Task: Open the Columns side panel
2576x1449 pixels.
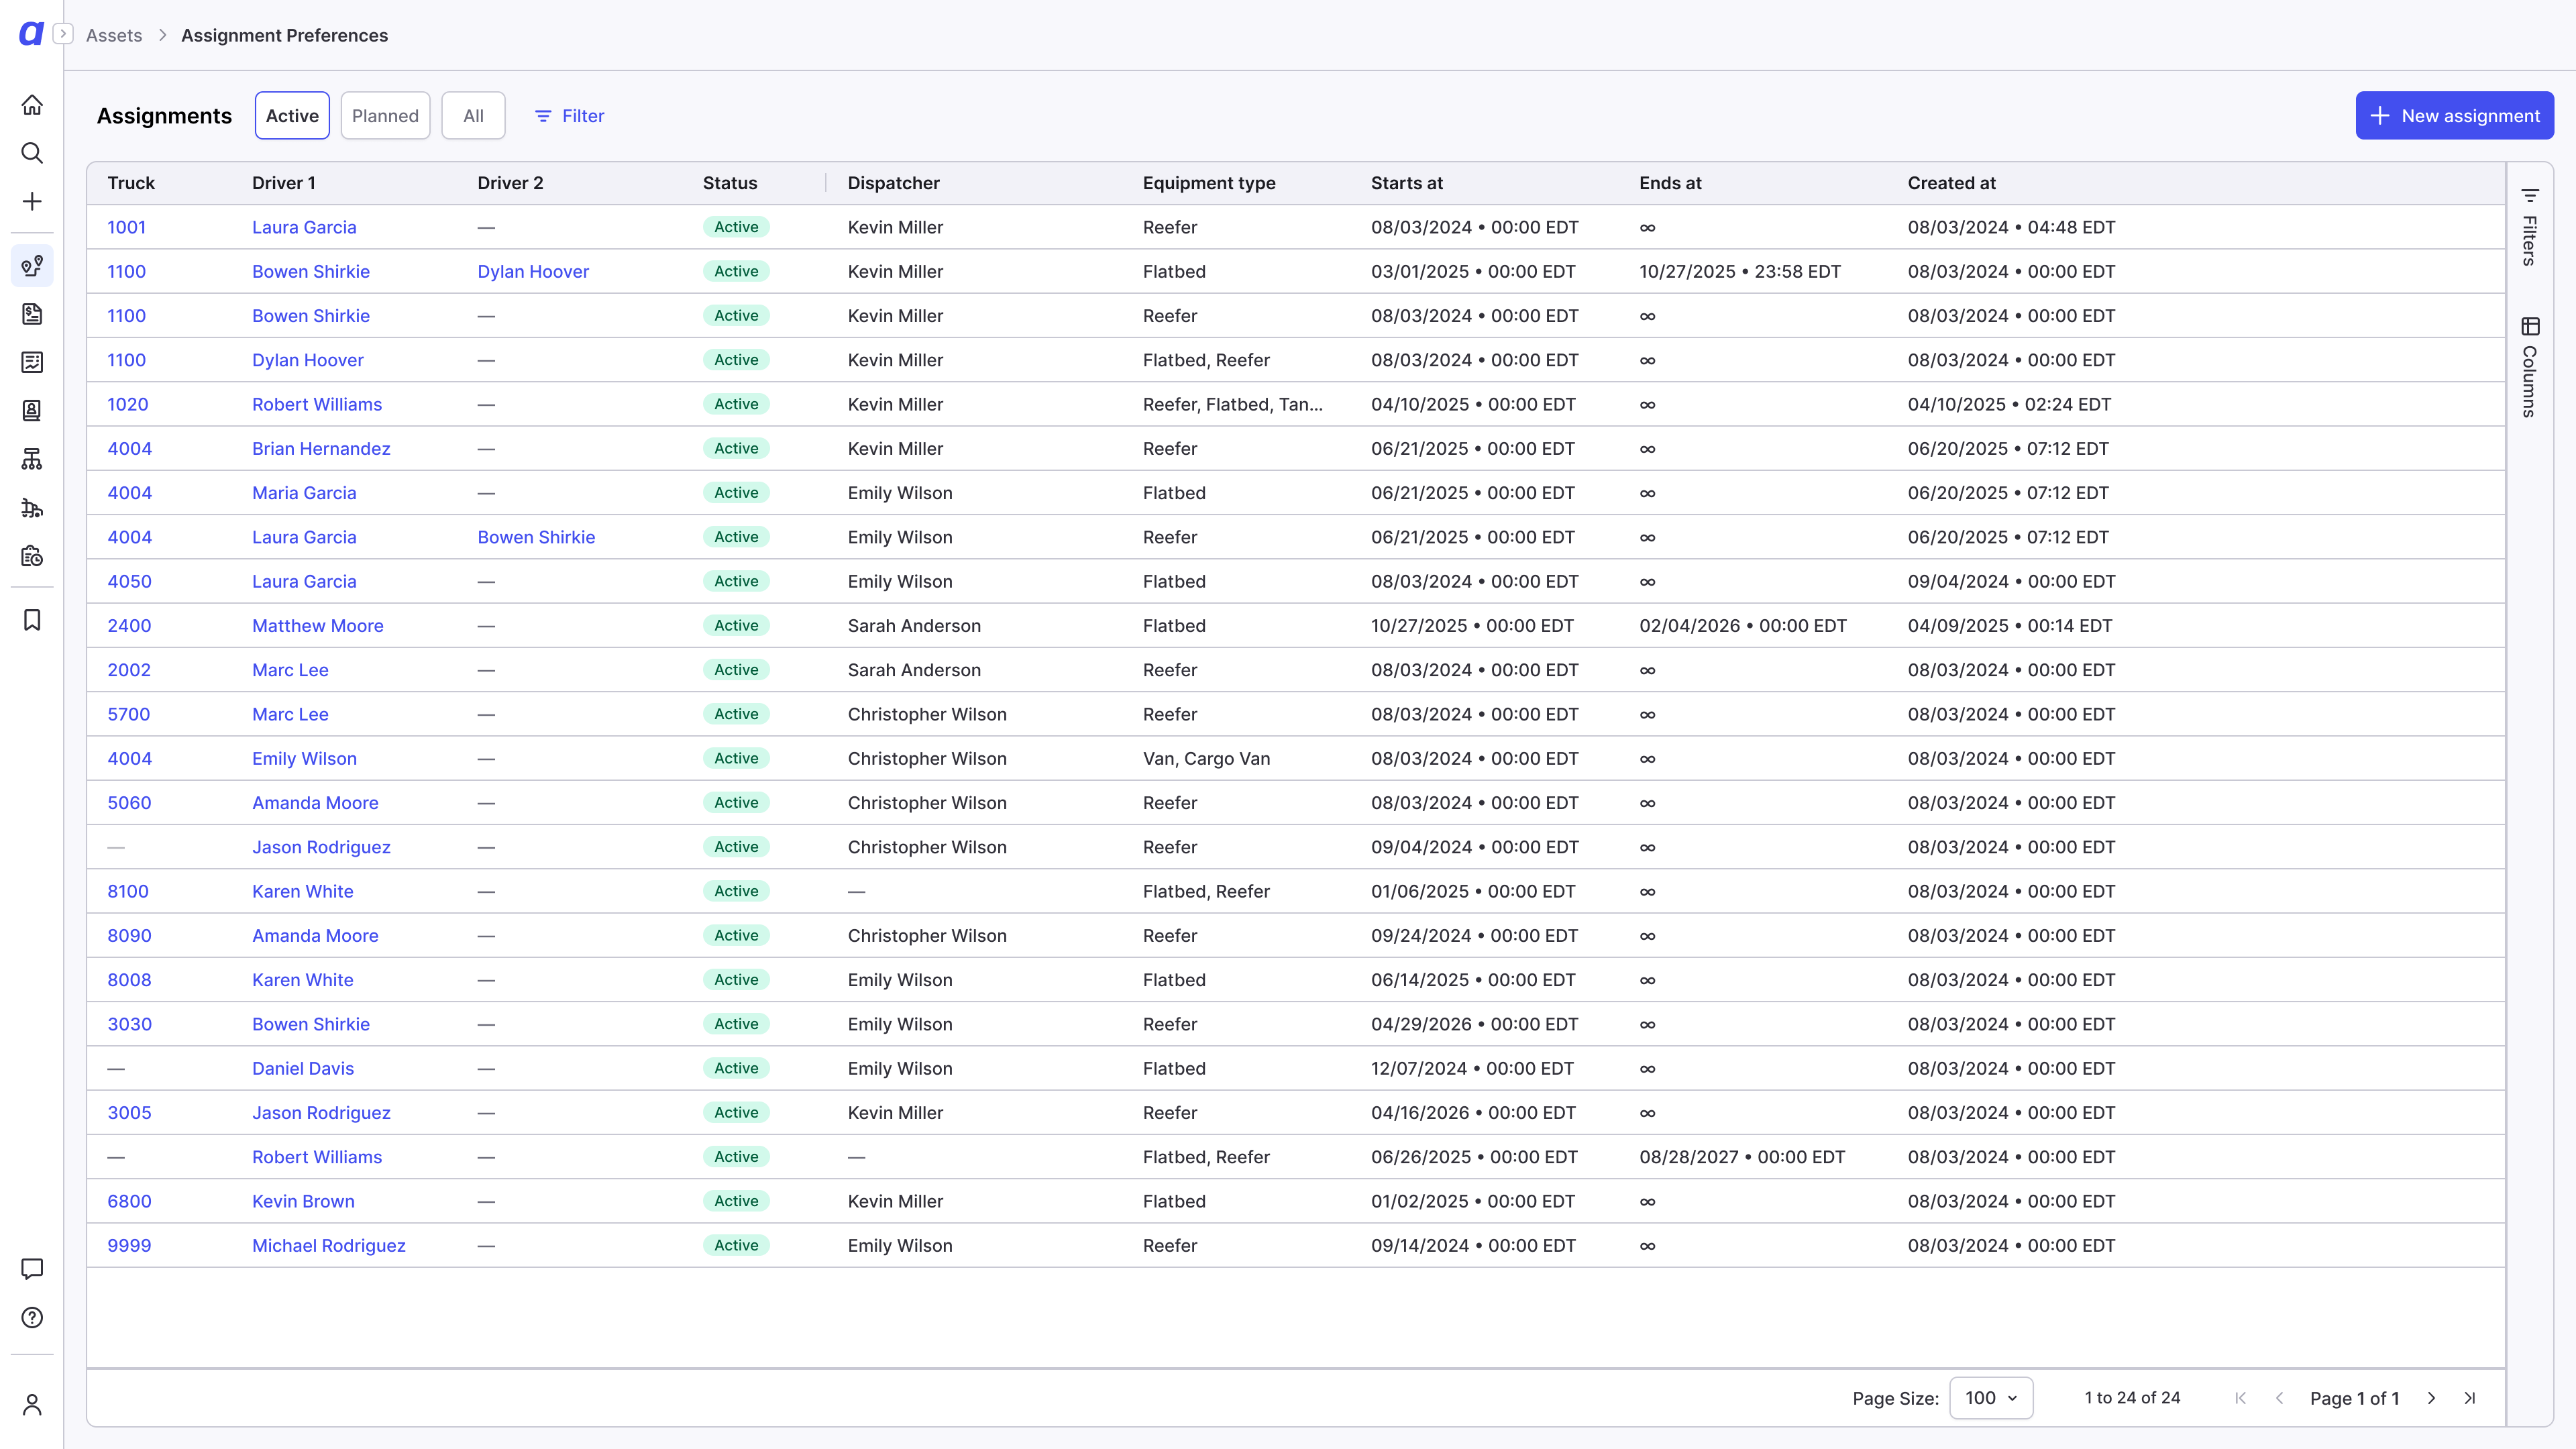Action: [2530, 367]
